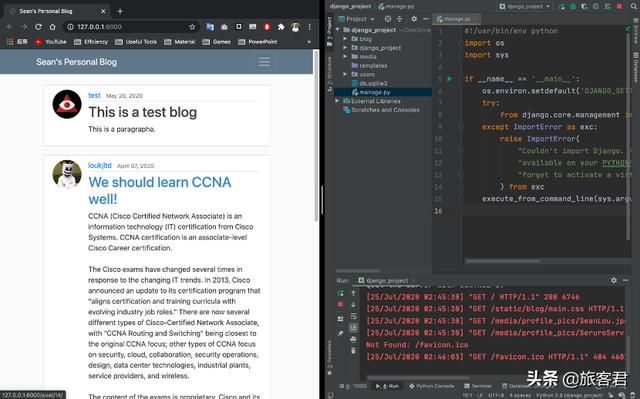Toggle the Structure side tool window

[329, 73]
